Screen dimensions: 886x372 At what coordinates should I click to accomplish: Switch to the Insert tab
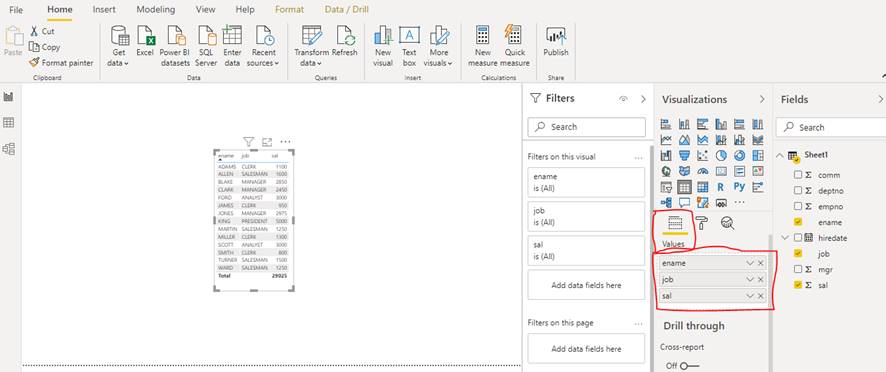pyautogui.click(x=104, y=10)
